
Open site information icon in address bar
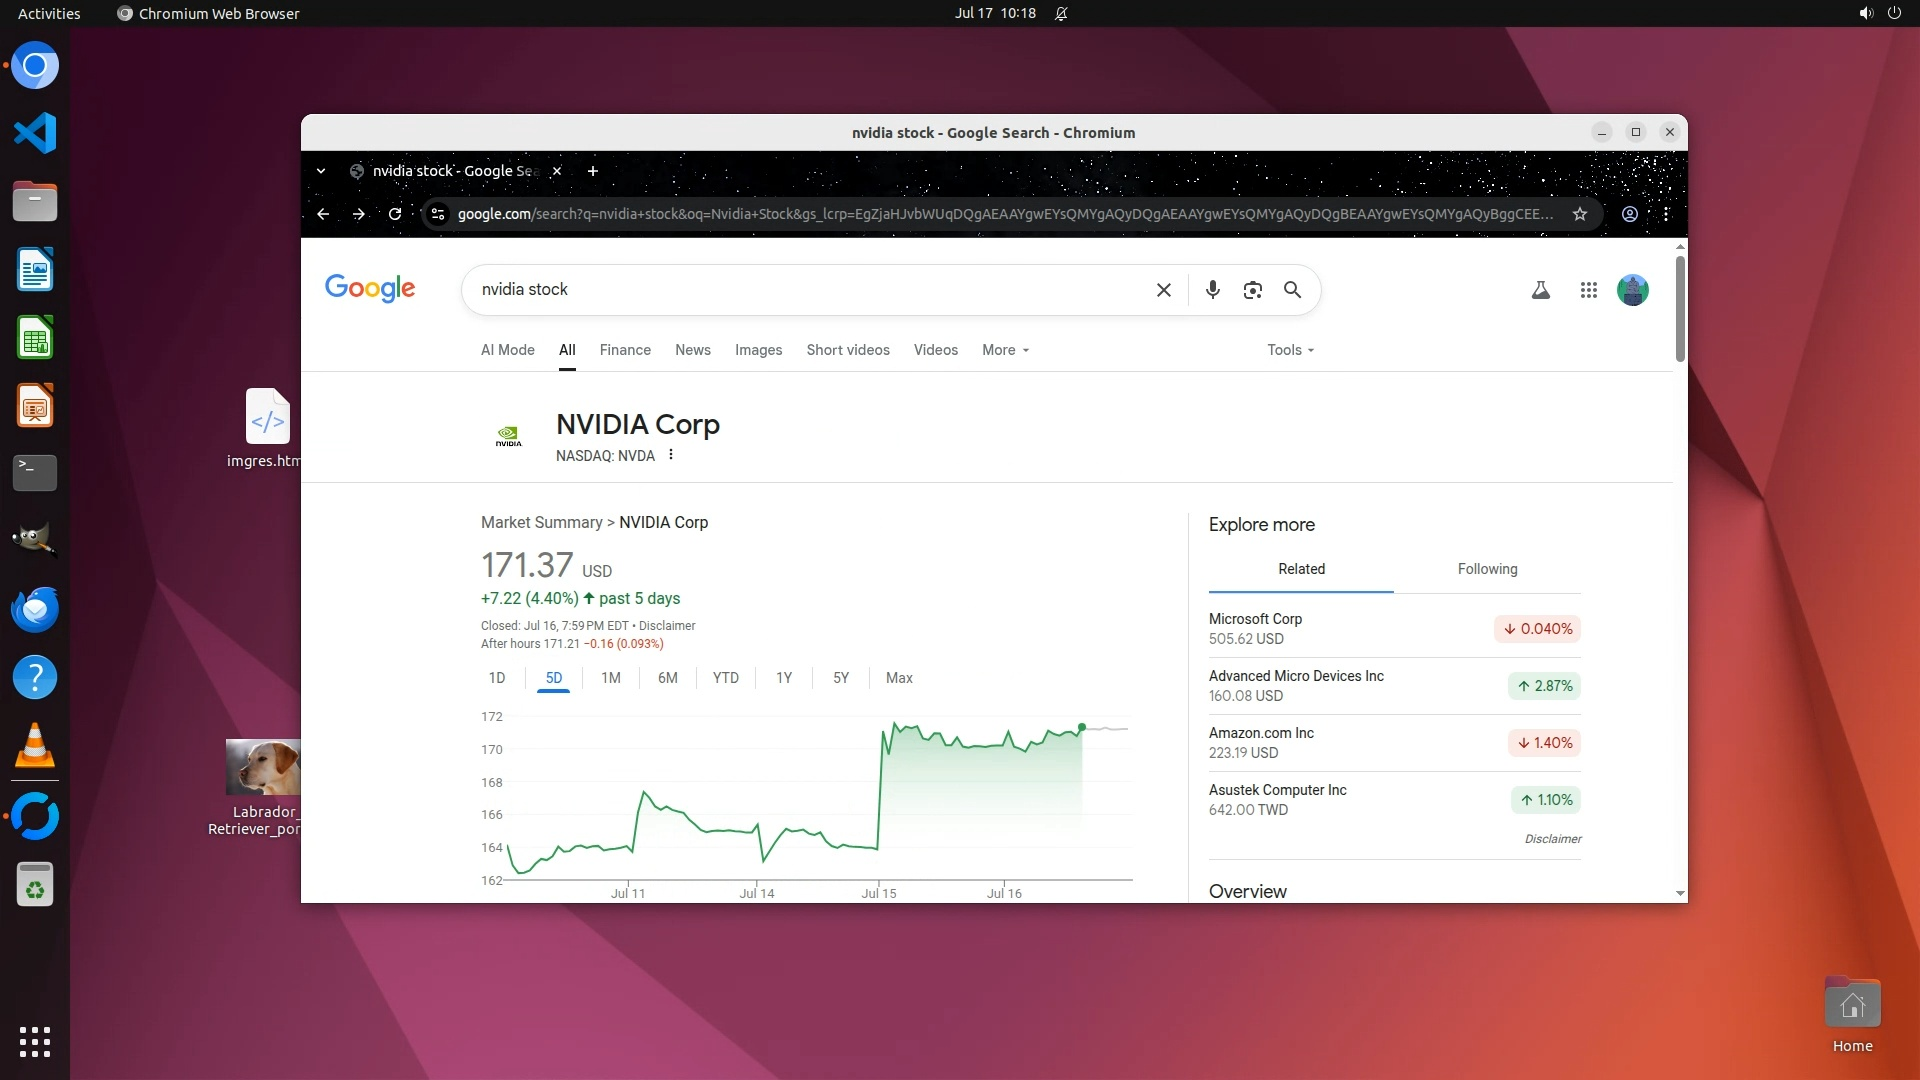[x=437, y=214]
